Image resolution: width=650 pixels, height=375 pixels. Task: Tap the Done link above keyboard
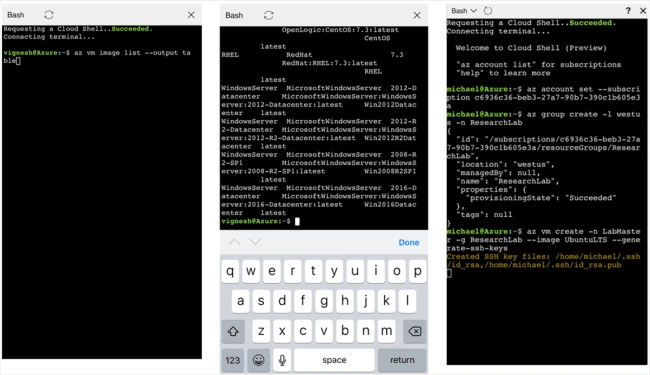pyautogui.click(x=409, y=242)
